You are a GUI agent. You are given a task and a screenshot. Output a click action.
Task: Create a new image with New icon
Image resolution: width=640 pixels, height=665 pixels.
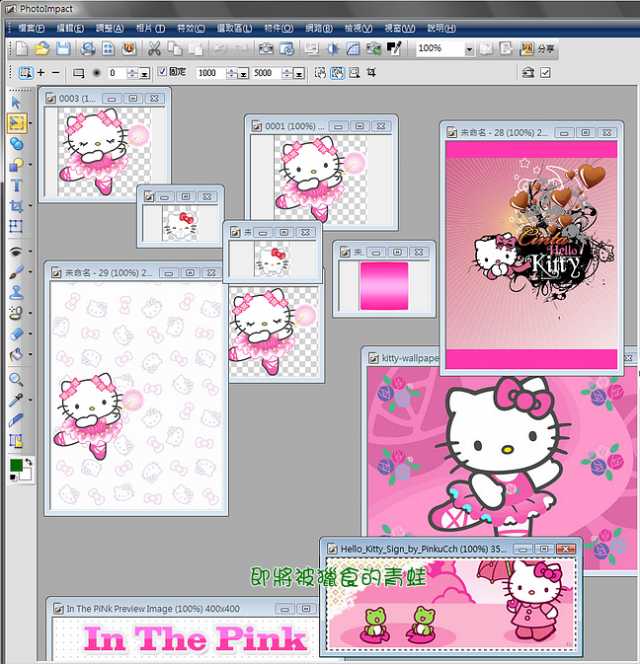pyautogui.click(x=22, y=49)
